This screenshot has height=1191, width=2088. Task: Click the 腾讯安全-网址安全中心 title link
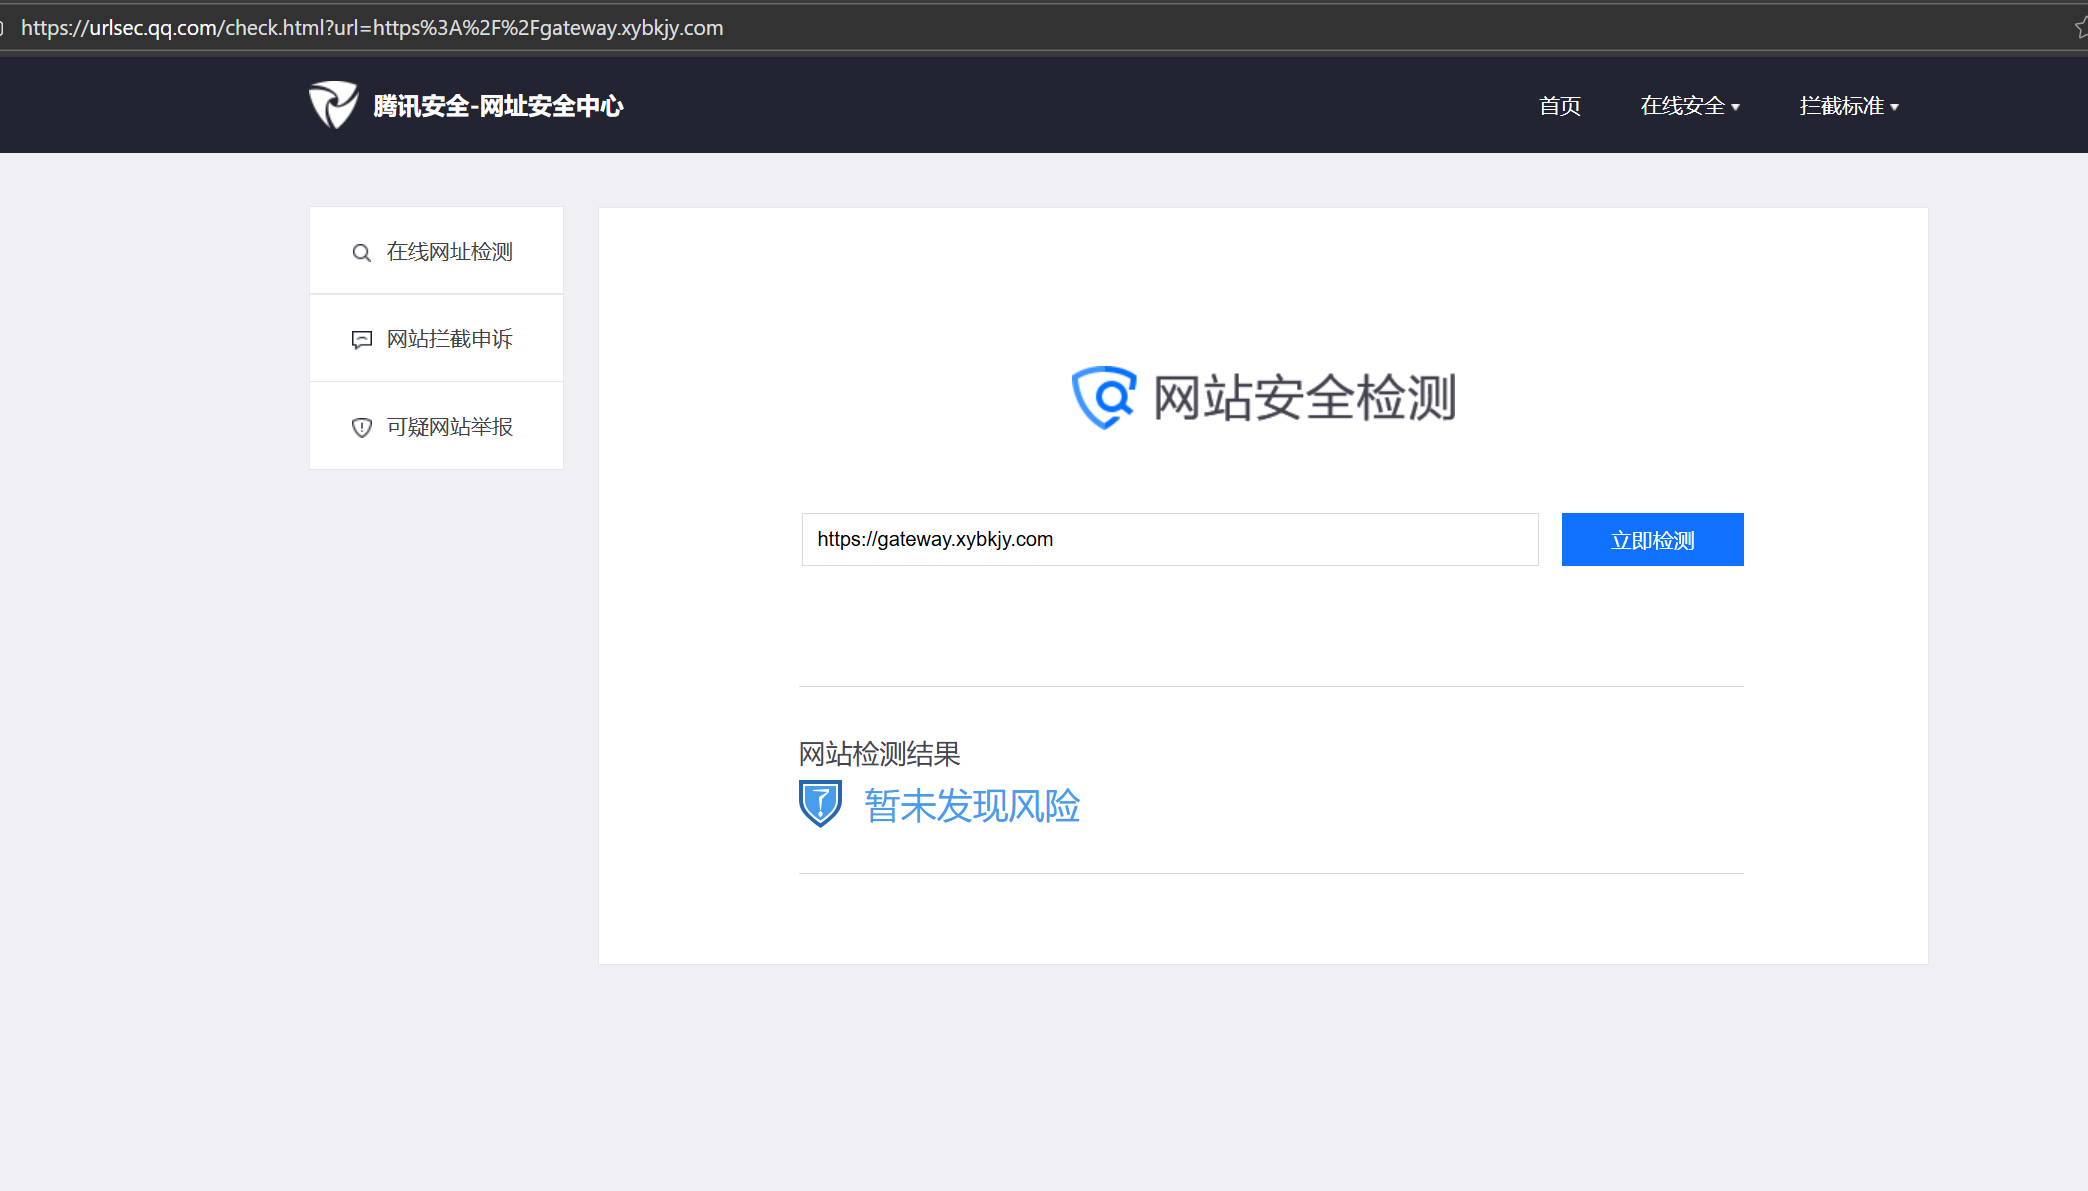tap(498, 106)
